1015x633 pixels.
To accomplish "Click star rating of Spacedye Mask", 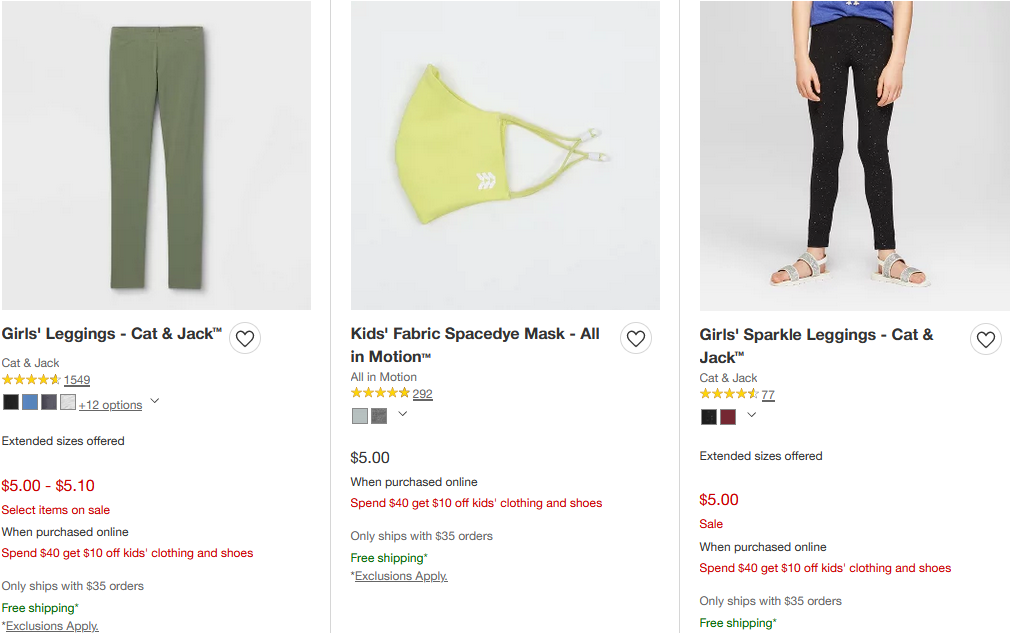I will click(380, 394).
